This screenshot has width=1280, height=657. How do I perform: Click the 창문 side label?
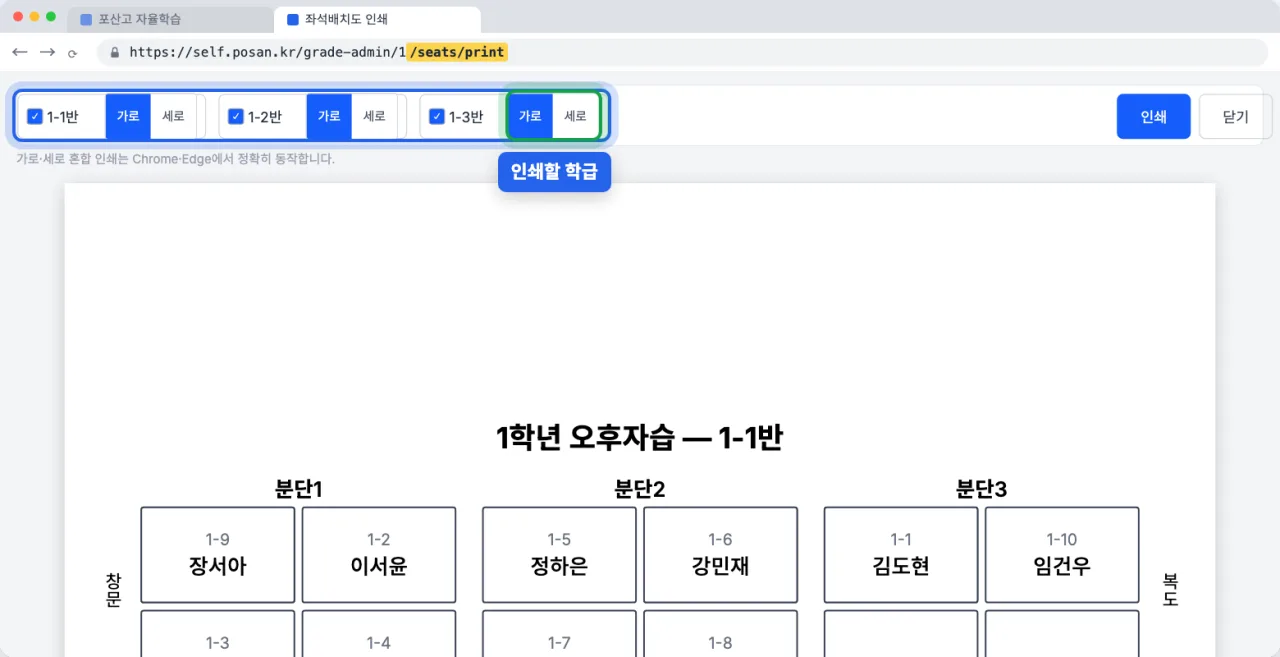[113, 590]
